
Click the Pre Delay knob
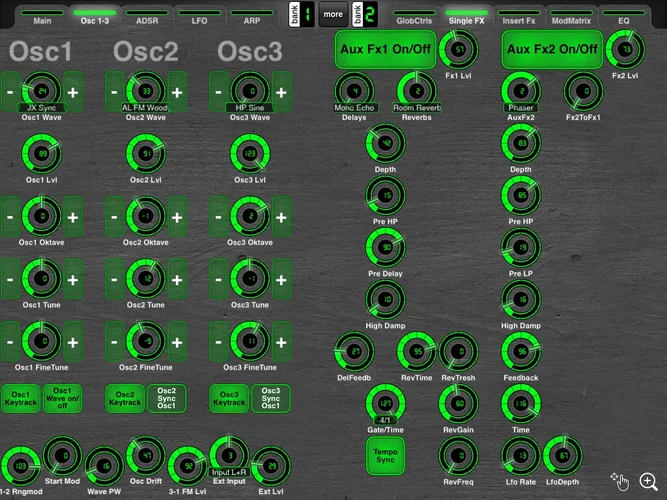click(x=385, y=247)
